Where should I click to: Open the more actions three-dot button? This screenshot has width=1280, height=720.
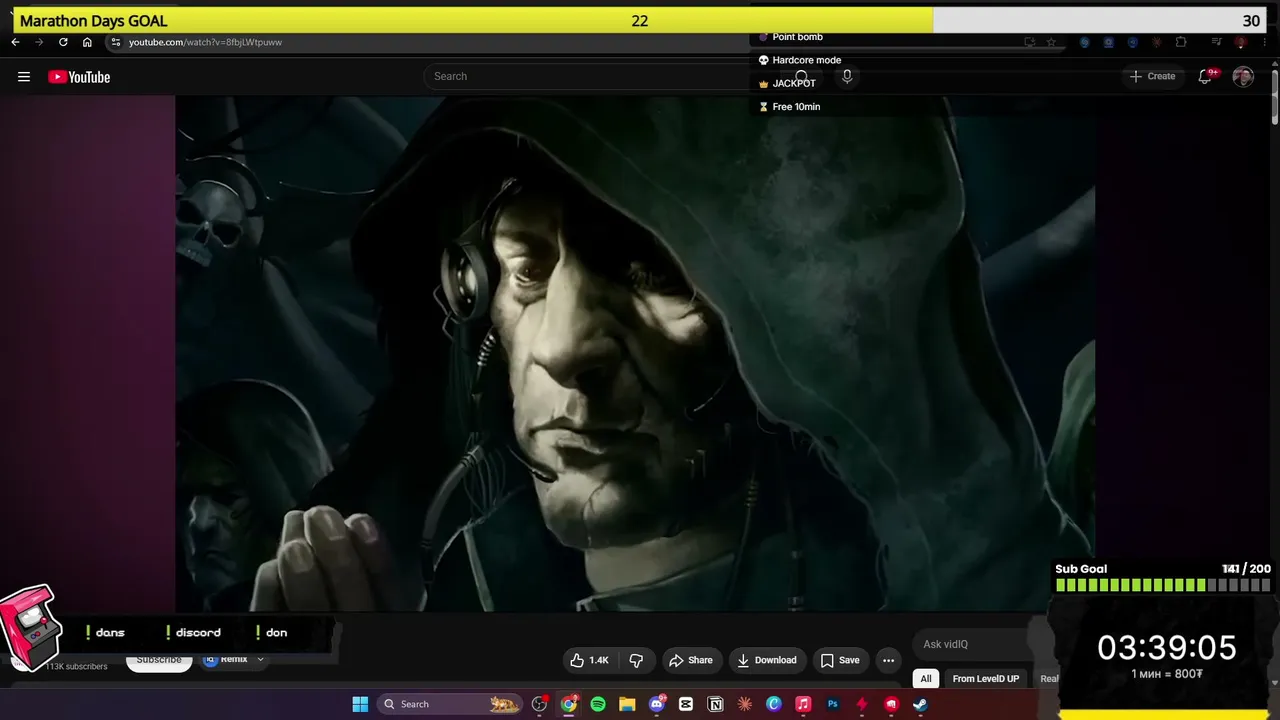(888, 660)
